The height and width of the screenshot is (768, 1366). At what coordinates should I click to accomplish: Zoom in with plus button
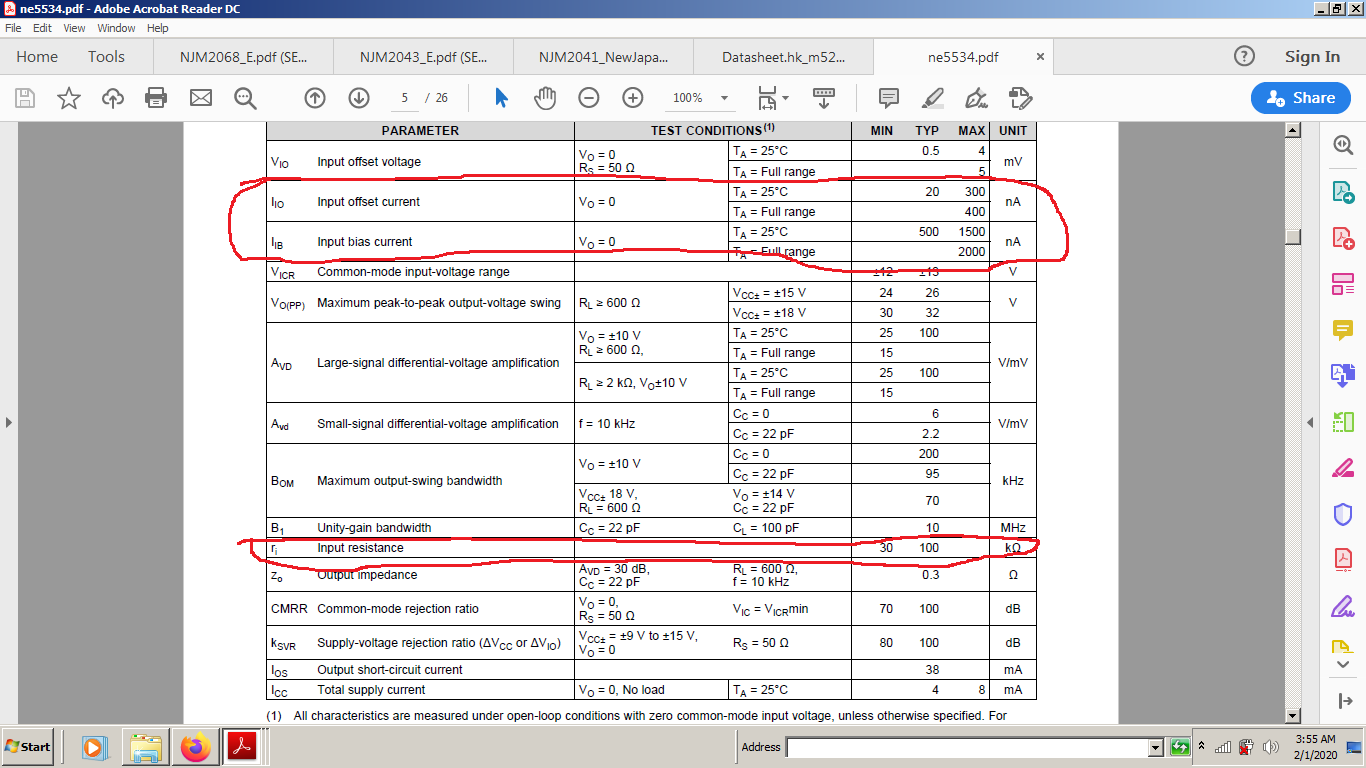click(633, 98)
